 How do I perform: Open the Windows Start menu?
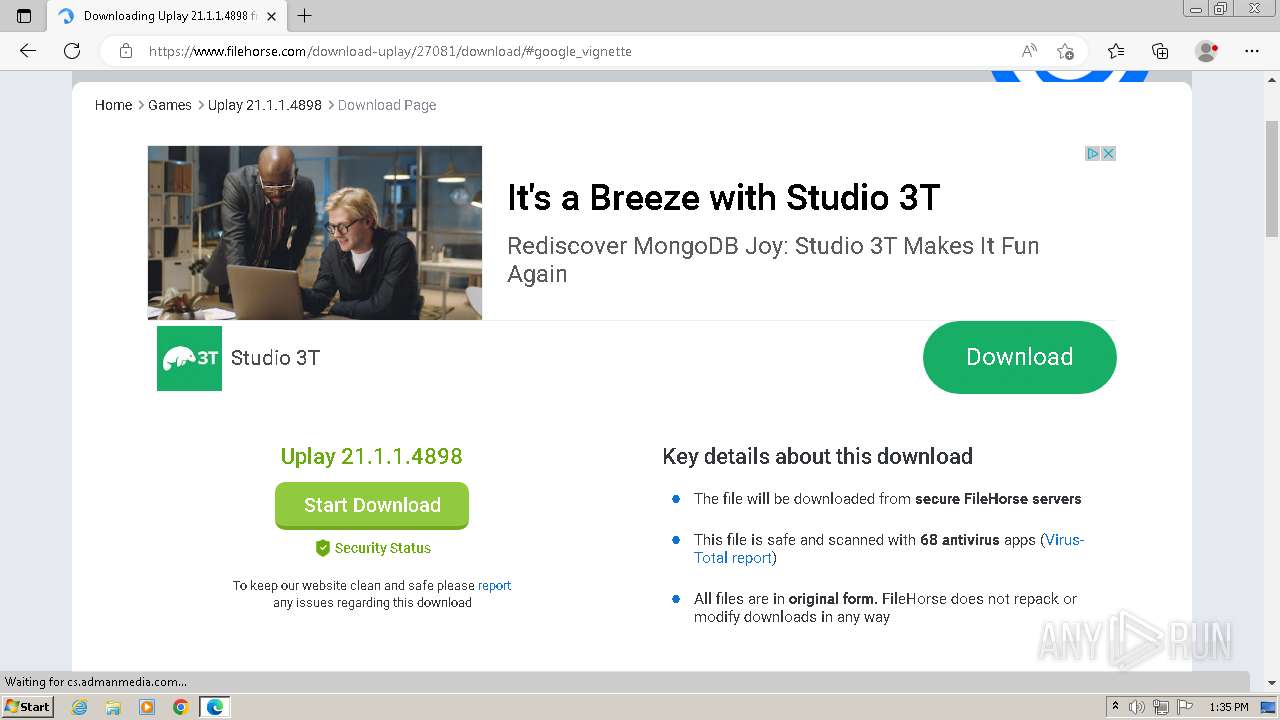28,706
